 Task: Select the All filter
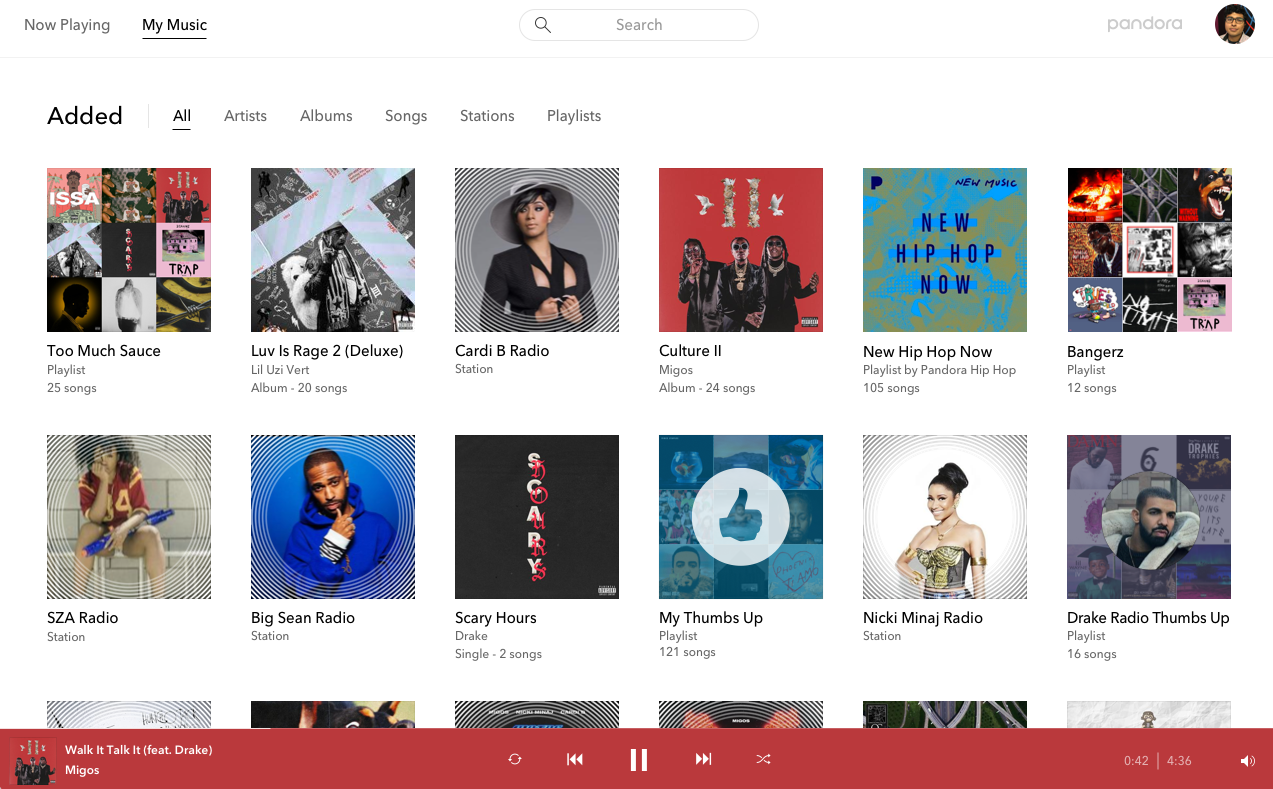[182, 116]
